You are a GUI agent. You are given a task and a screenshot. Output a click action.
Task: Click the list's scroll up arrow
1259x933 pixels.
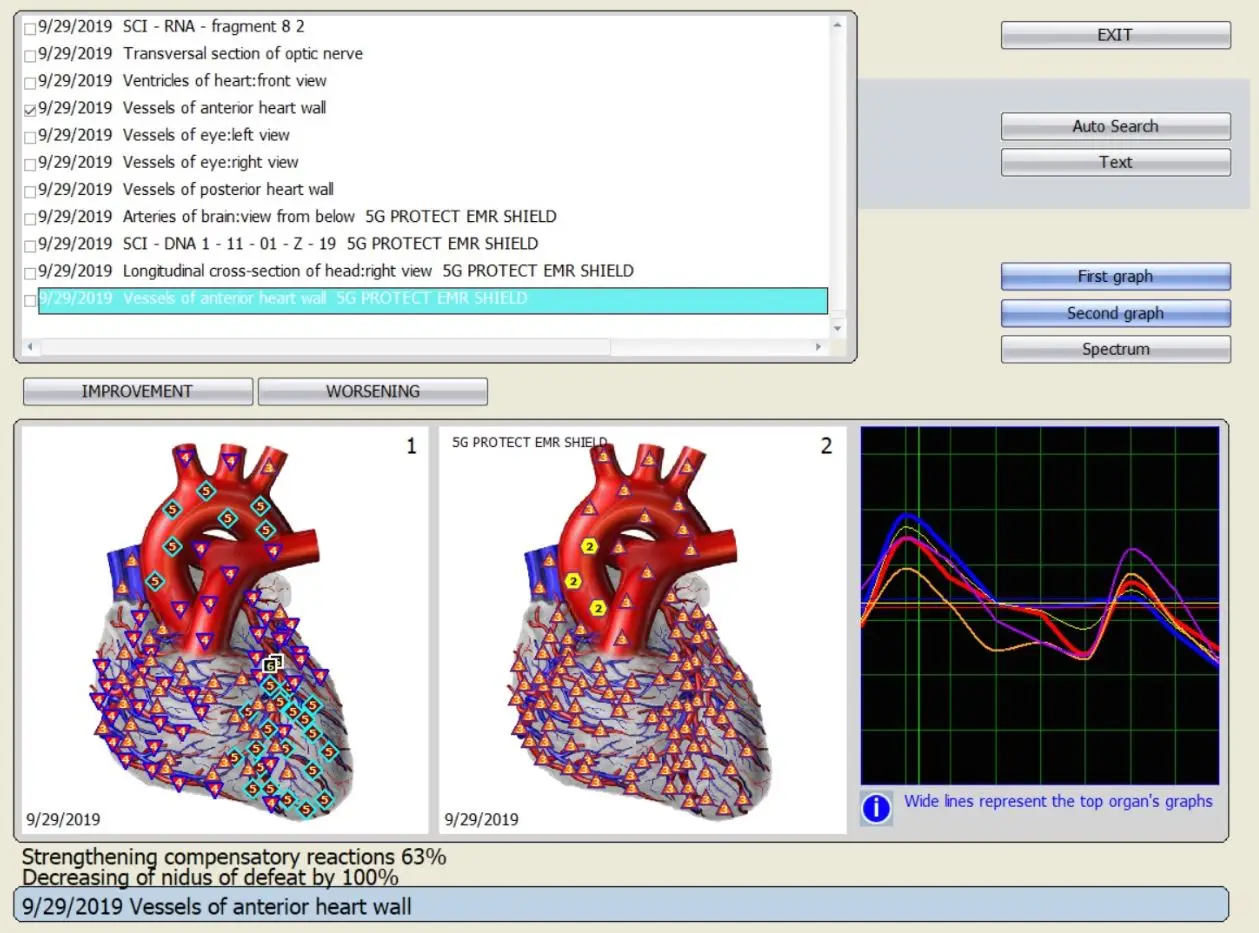coord(837,24)
